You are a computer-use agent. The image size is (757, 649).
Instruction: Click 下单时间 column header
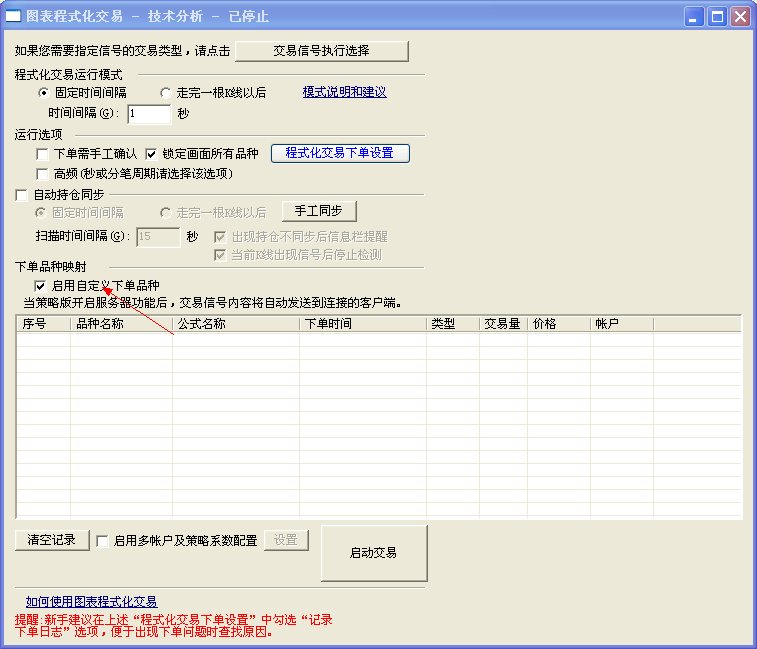click(x=363, y=324)
